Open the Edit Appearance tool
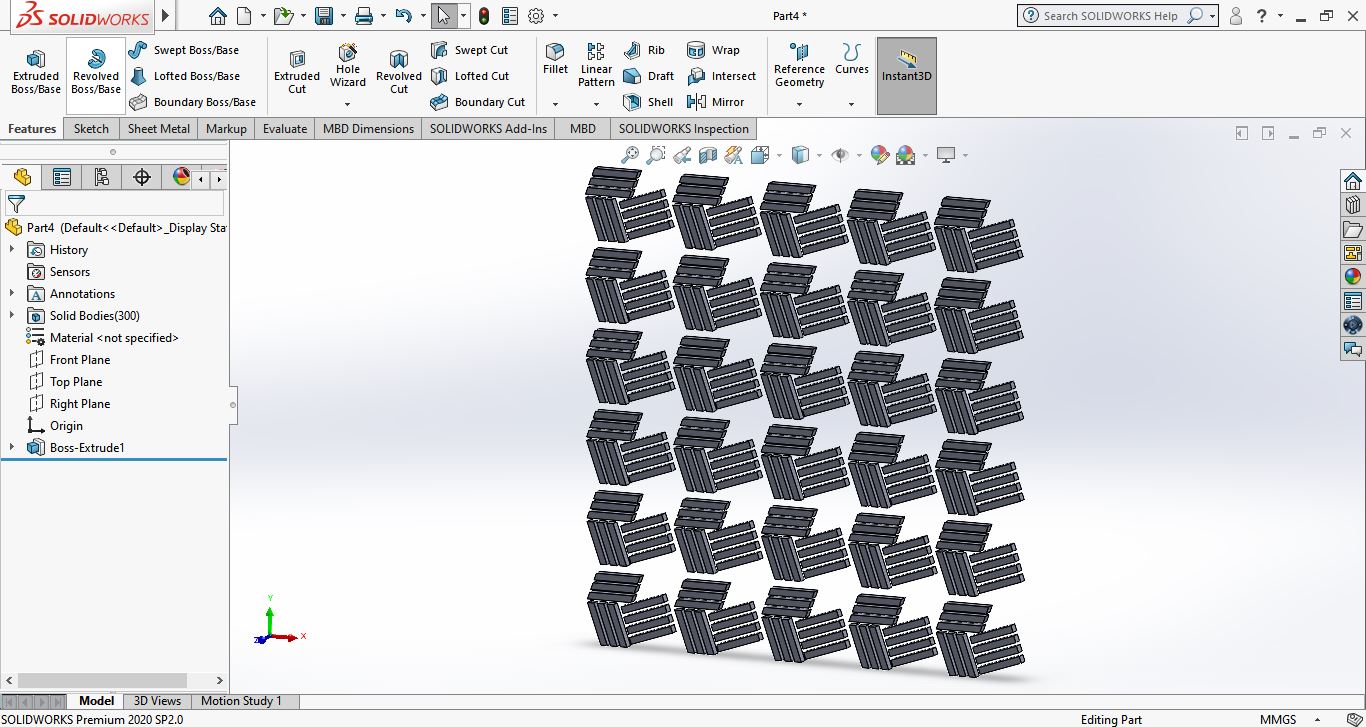Screen dimensions: 1366x727 pyautogui.click(x=879, y=155)
